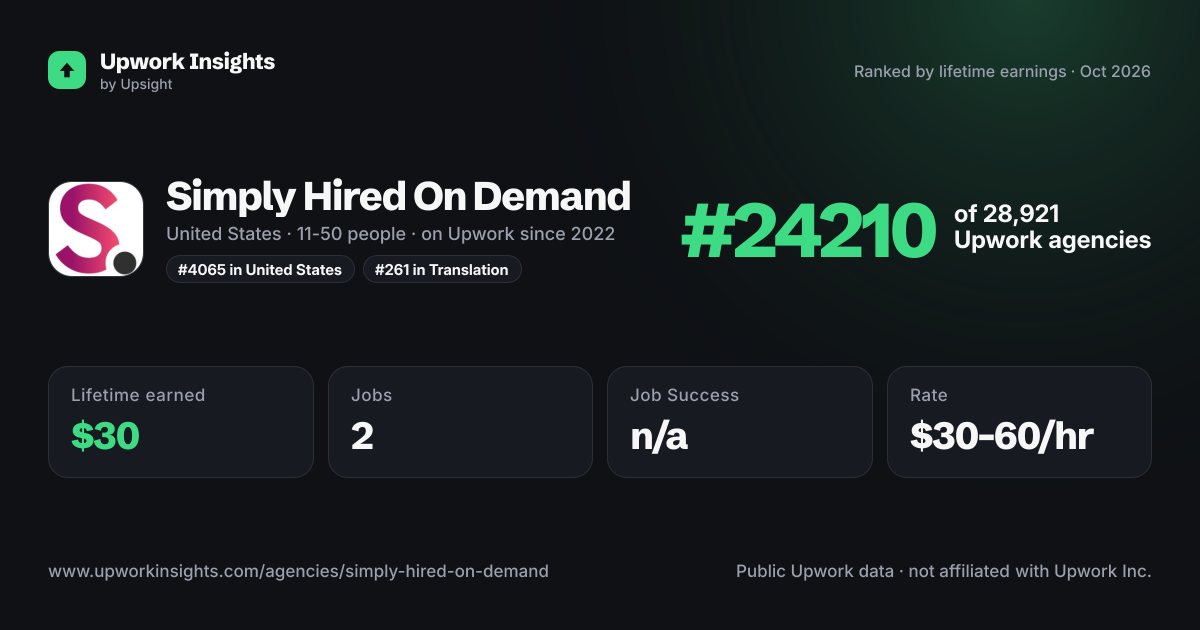Click the Rate card label

tap(929, 395)
